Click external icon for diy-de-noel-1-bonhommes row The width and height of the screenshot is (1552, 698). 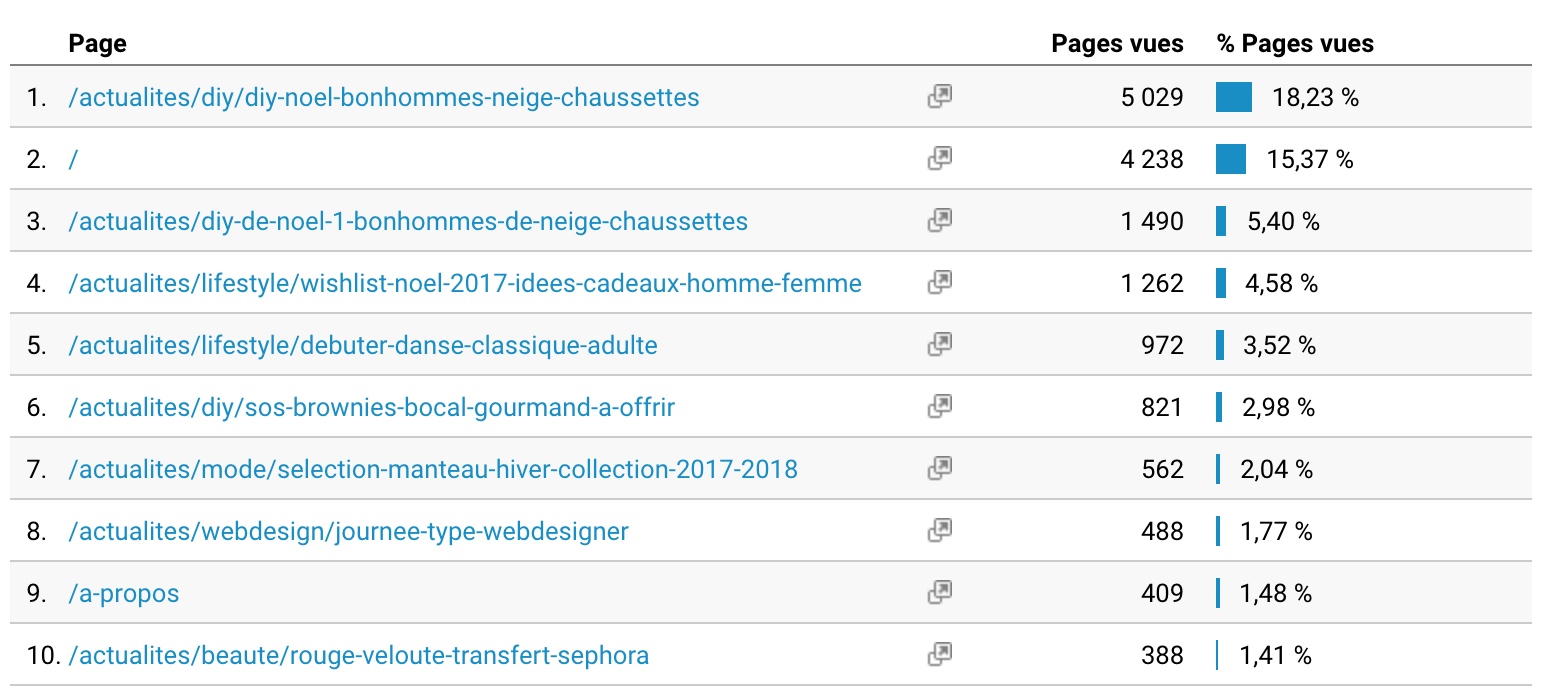pos(939,221)
